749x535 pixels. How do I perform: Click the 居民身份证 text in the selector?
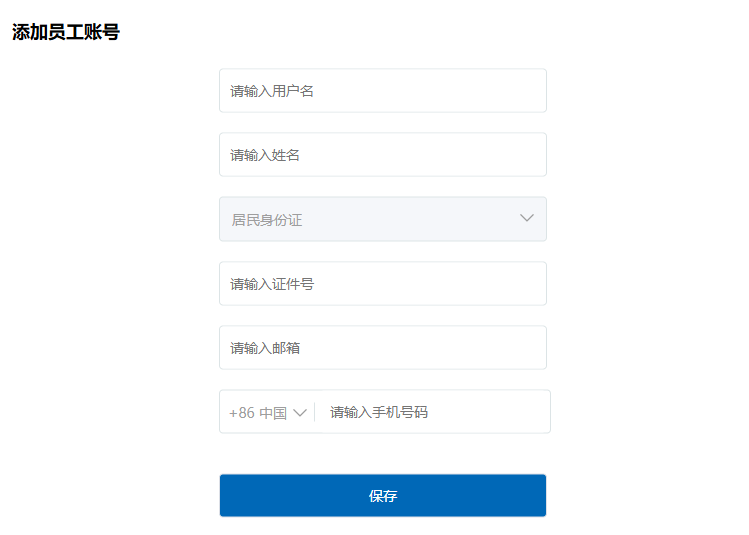(267, 220)
